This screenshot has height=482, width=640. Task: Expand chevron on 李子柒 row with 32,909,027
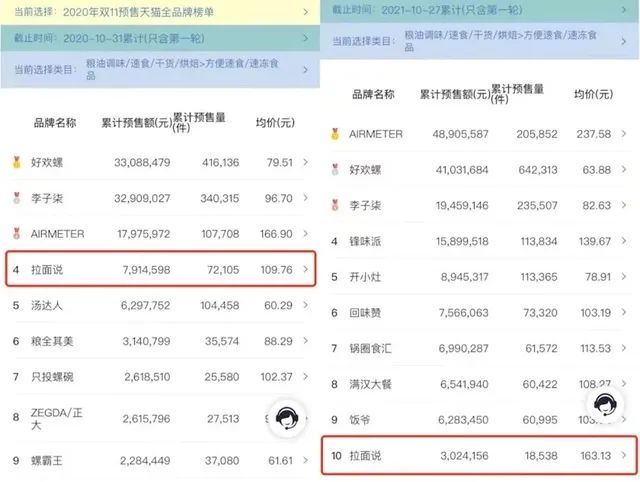305,198
